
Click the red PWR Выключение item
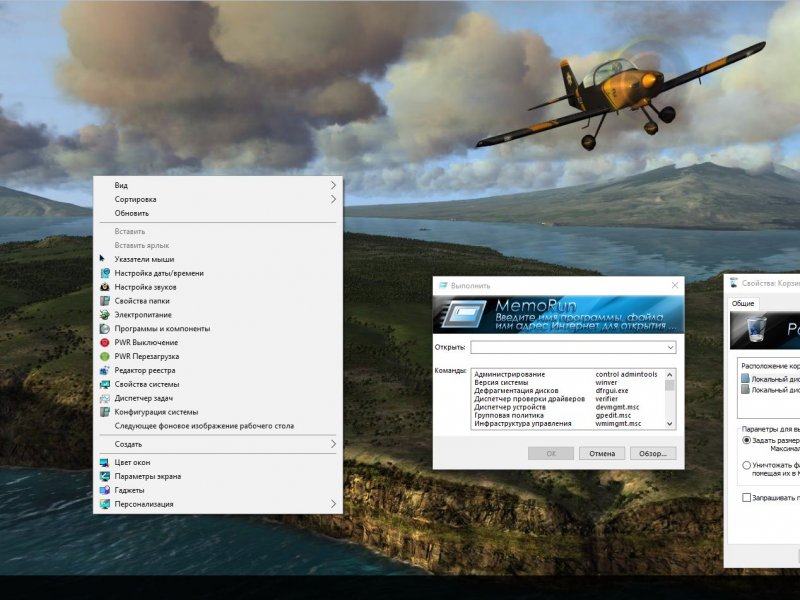(x=218, y=342)
